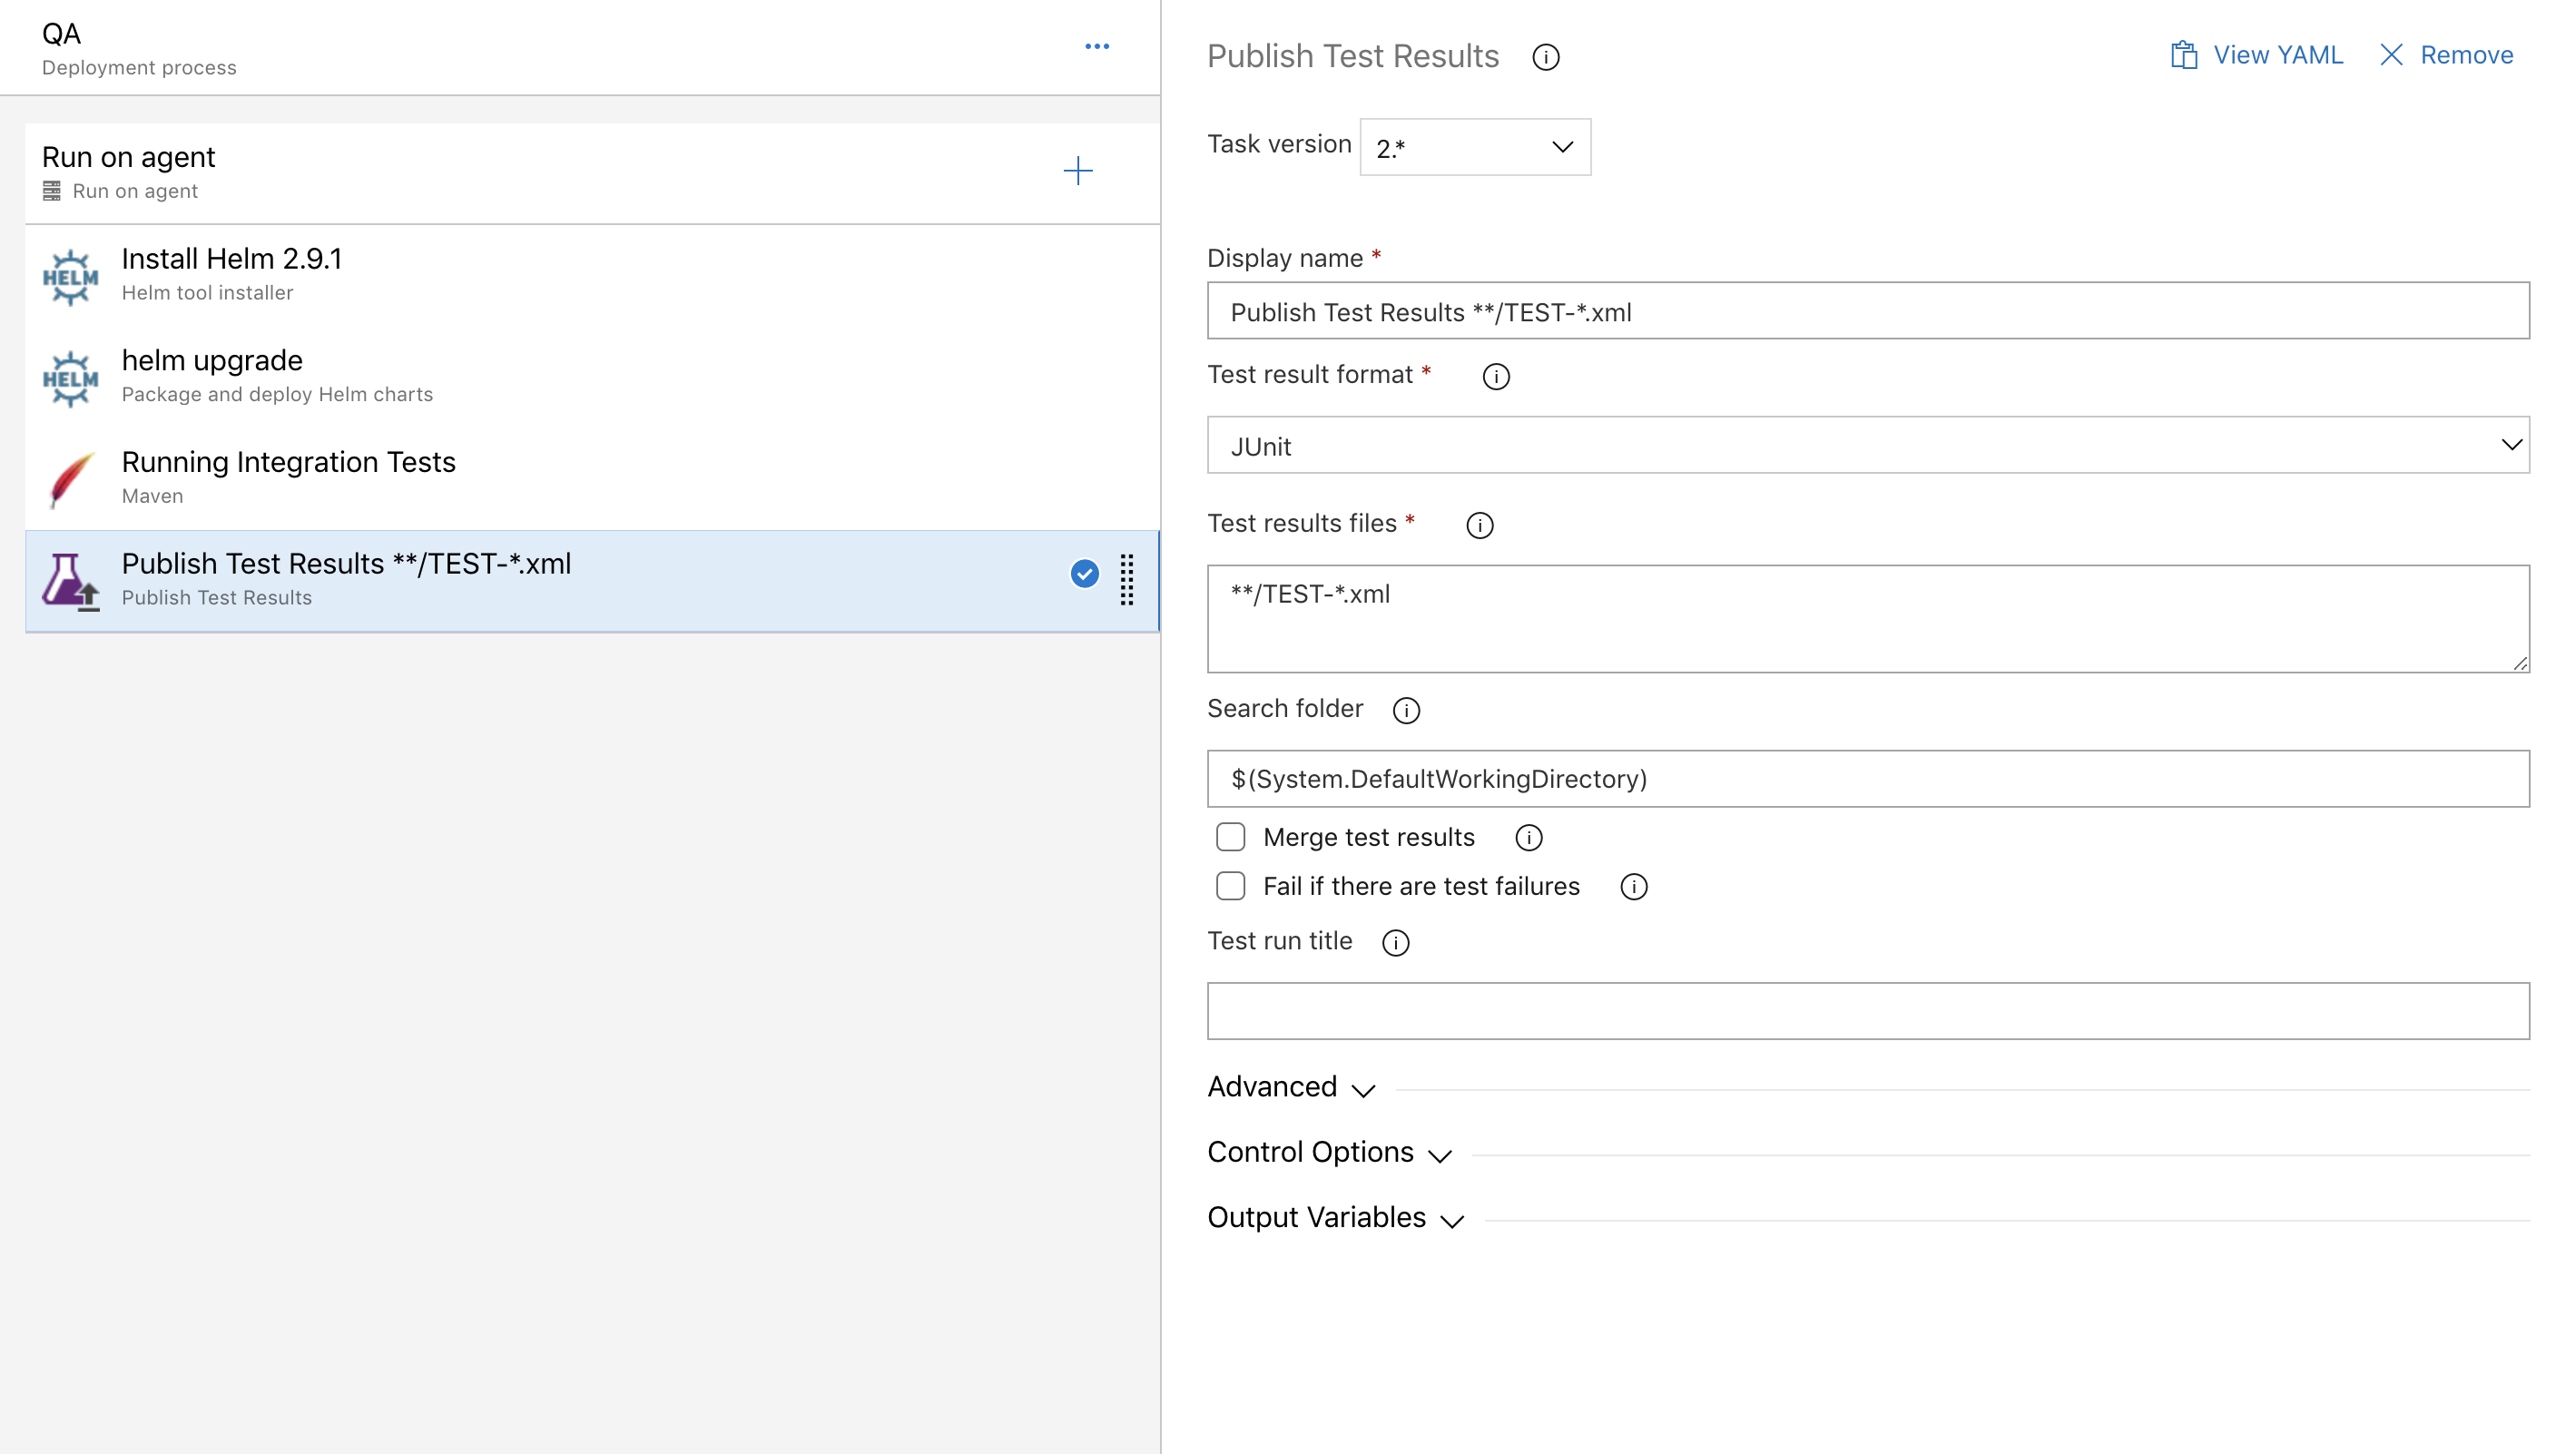Open info tooltip beside Publish Test Results title
Screen dimensions: 2576x1454
[1546, 57]
